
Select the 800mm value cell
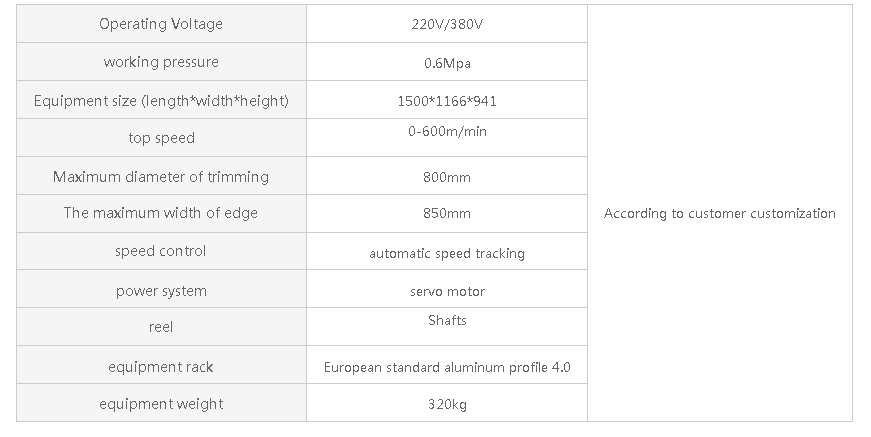coord(447,177)
